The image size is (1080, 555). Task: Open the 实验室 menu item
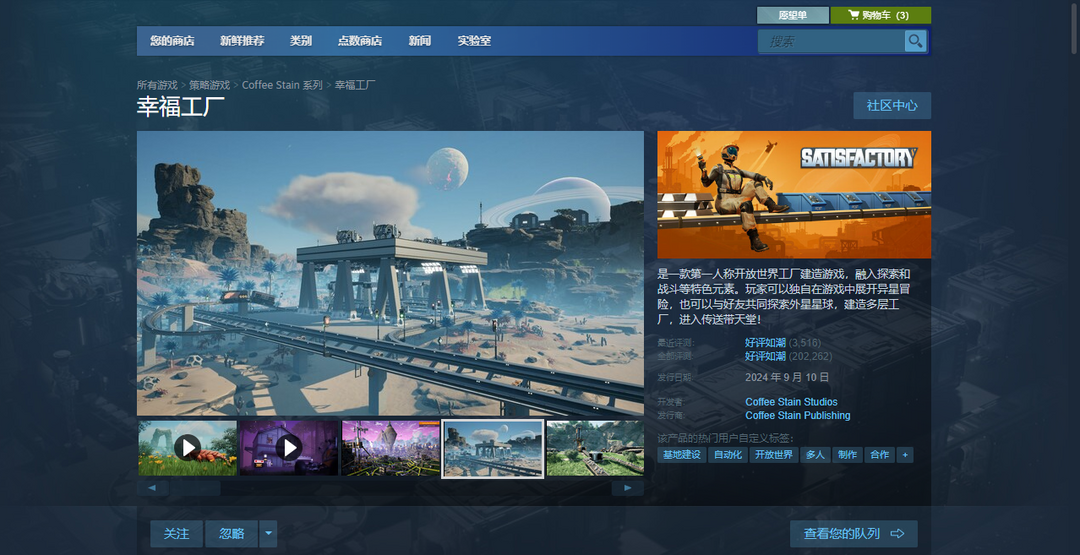(x=475, y=41)
